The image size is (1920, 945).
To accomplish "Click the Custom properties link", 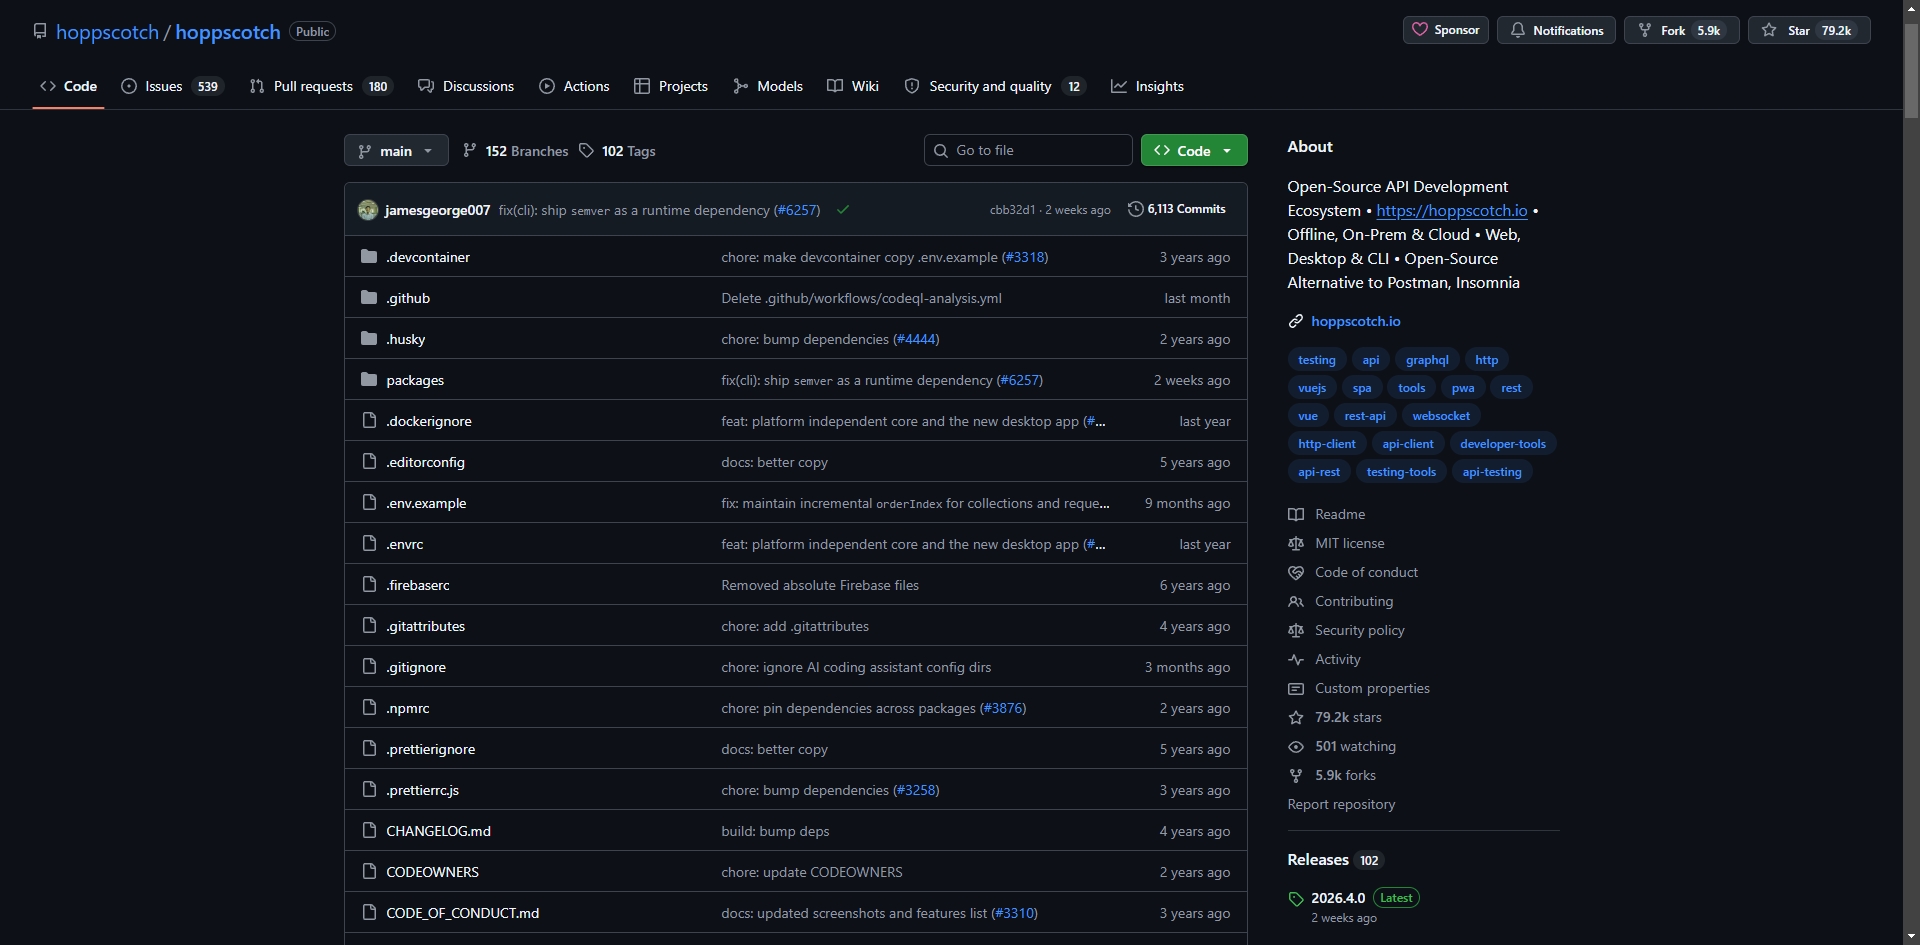I will click(1372, 688).
